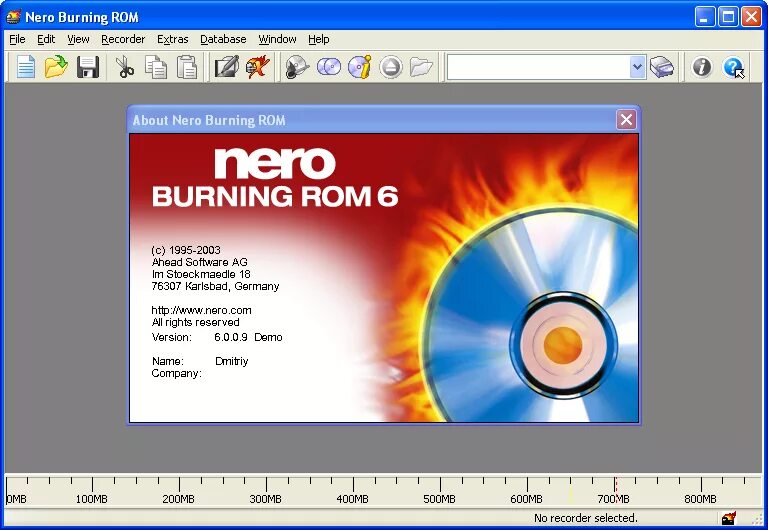Open About Nero info icon

[702, 67]
